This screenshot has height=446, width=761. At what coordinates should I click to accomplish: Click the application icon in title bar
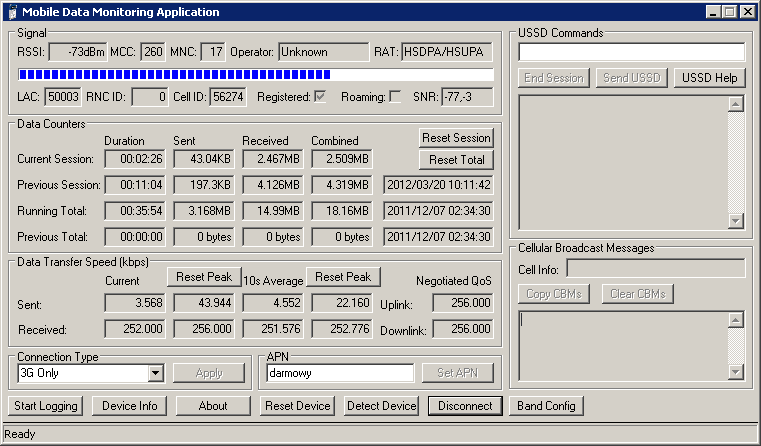coord(11,12)
